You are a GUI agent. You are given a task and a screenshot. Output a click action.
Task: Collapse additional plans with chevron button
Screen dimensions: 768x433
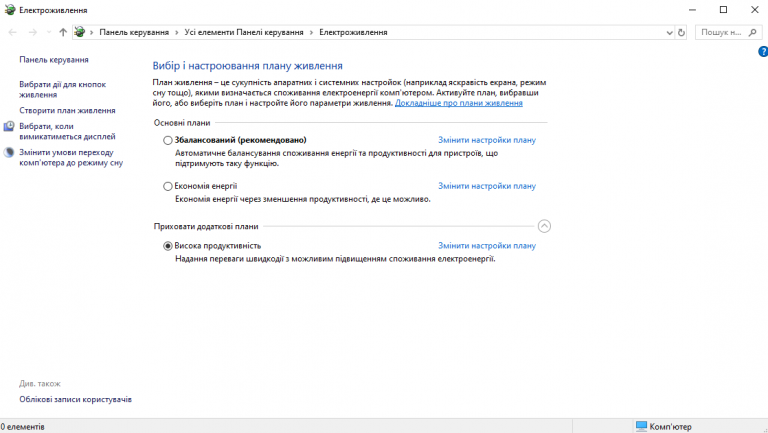click(544, 226)
